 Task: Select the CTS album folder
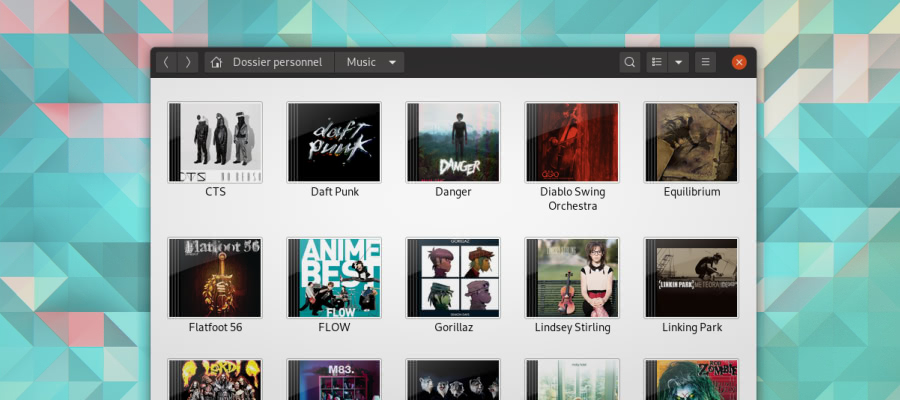pyautogui.click(x=215, y=142)
